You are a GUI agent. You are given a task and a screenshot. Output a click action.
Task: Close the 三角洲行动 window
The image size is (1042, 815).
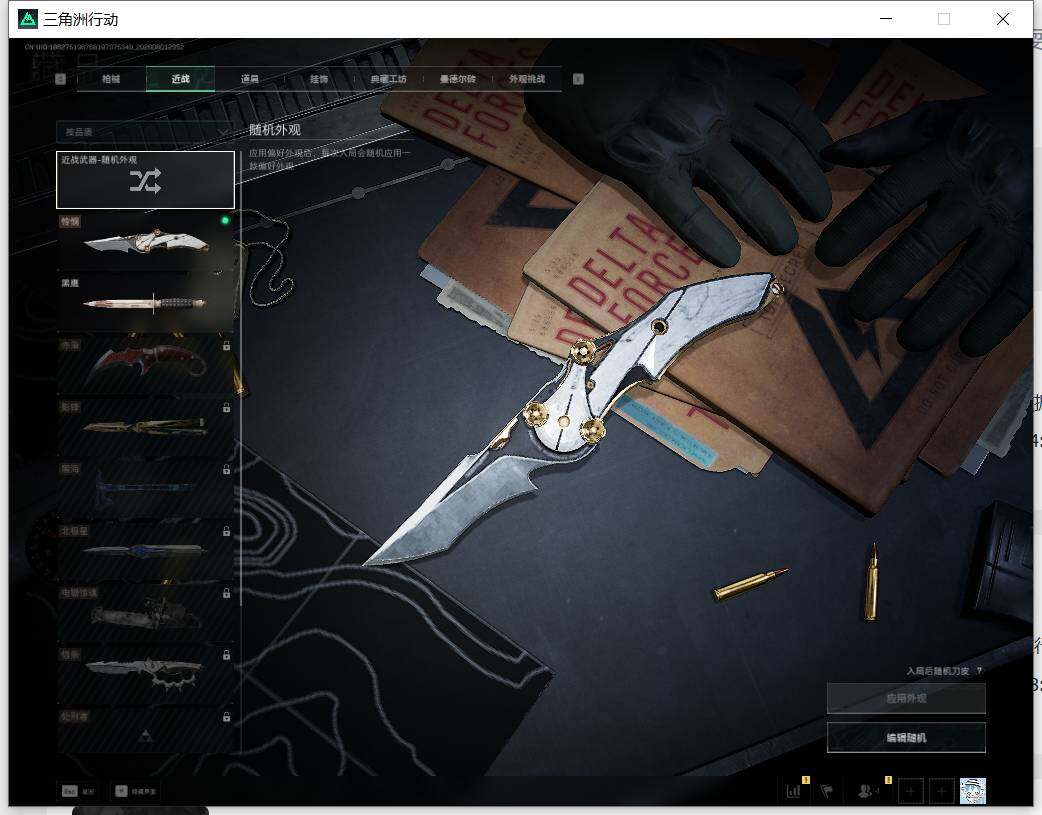[x=1003, y=19]
